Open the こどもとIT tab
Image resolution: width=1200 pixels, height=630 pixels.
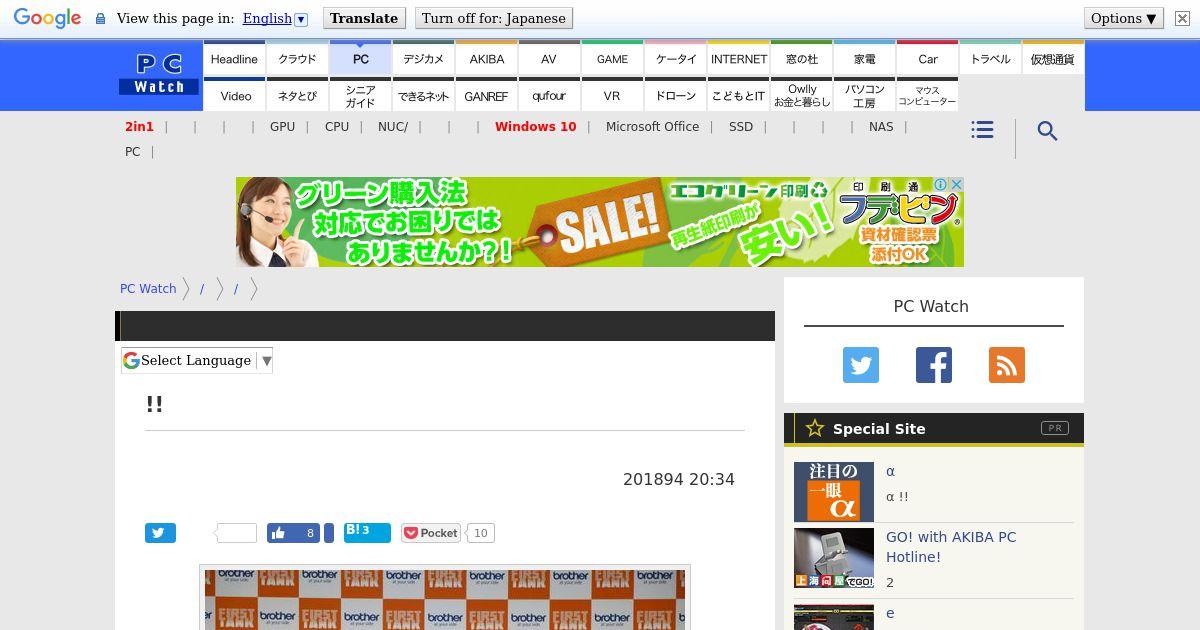738,95
